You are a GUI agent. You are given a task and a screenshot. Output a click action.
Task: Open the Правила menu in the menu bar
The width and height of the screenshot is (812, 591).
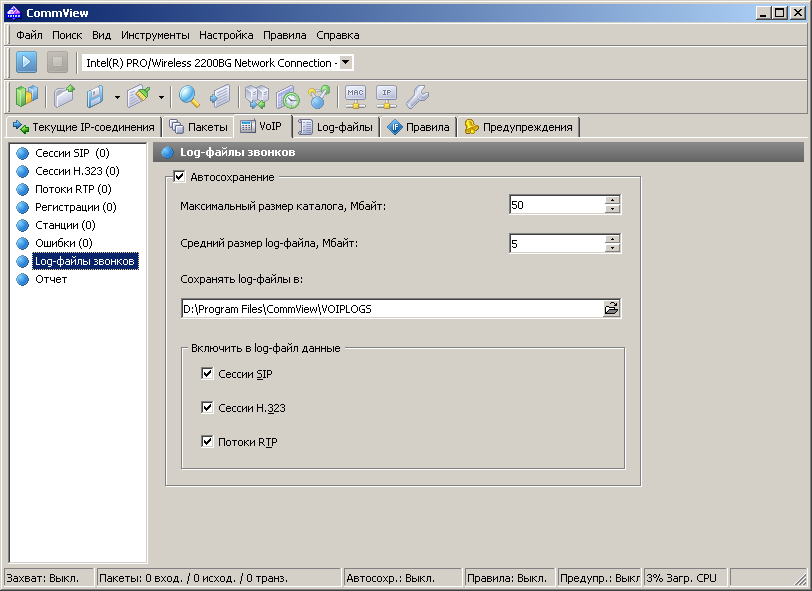tap(285, 35)
